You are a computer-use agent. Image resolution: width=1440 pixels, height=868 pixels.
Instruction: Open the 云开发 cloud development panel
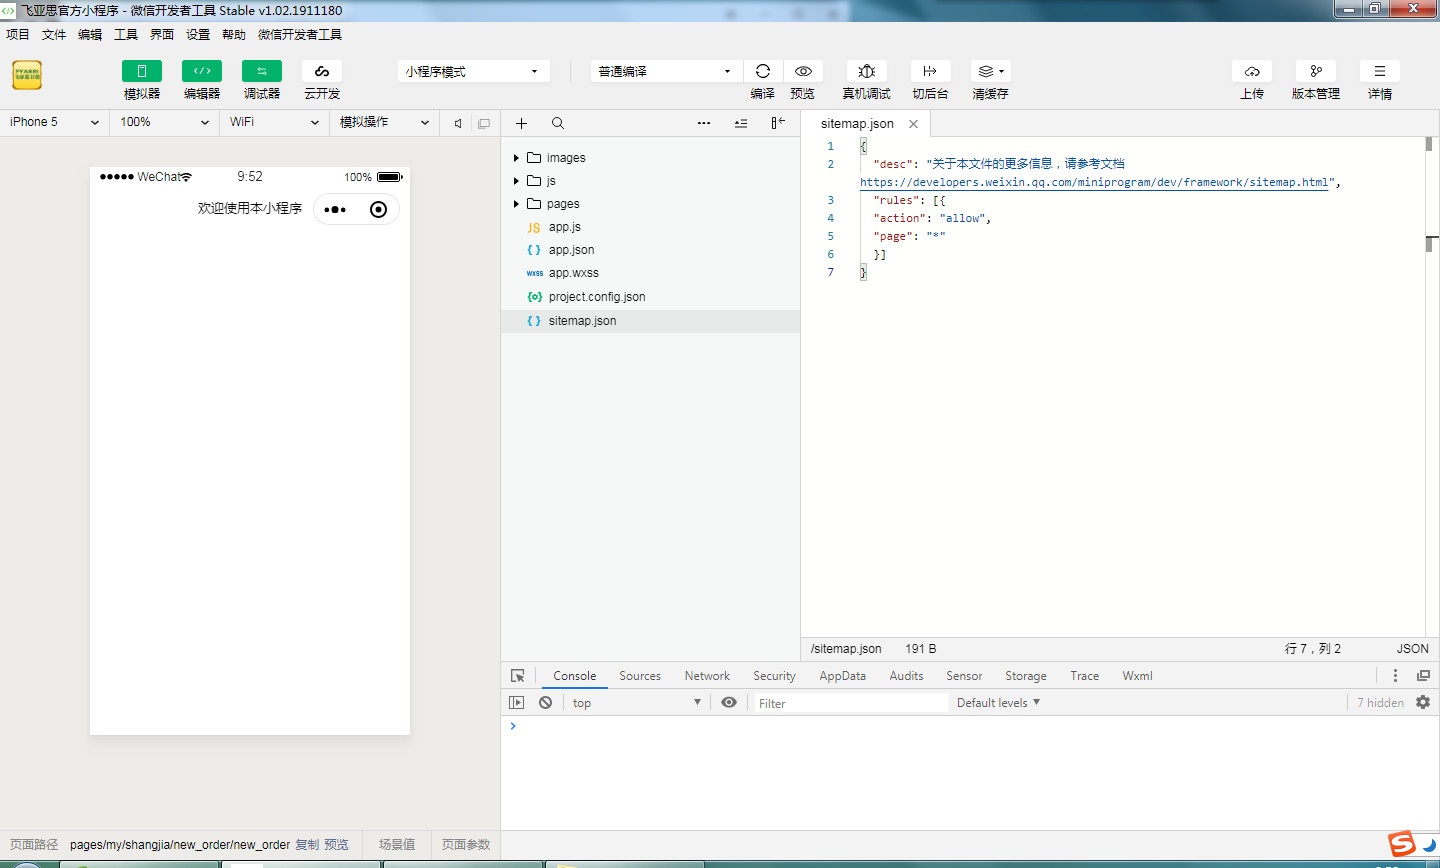point(322,71)
